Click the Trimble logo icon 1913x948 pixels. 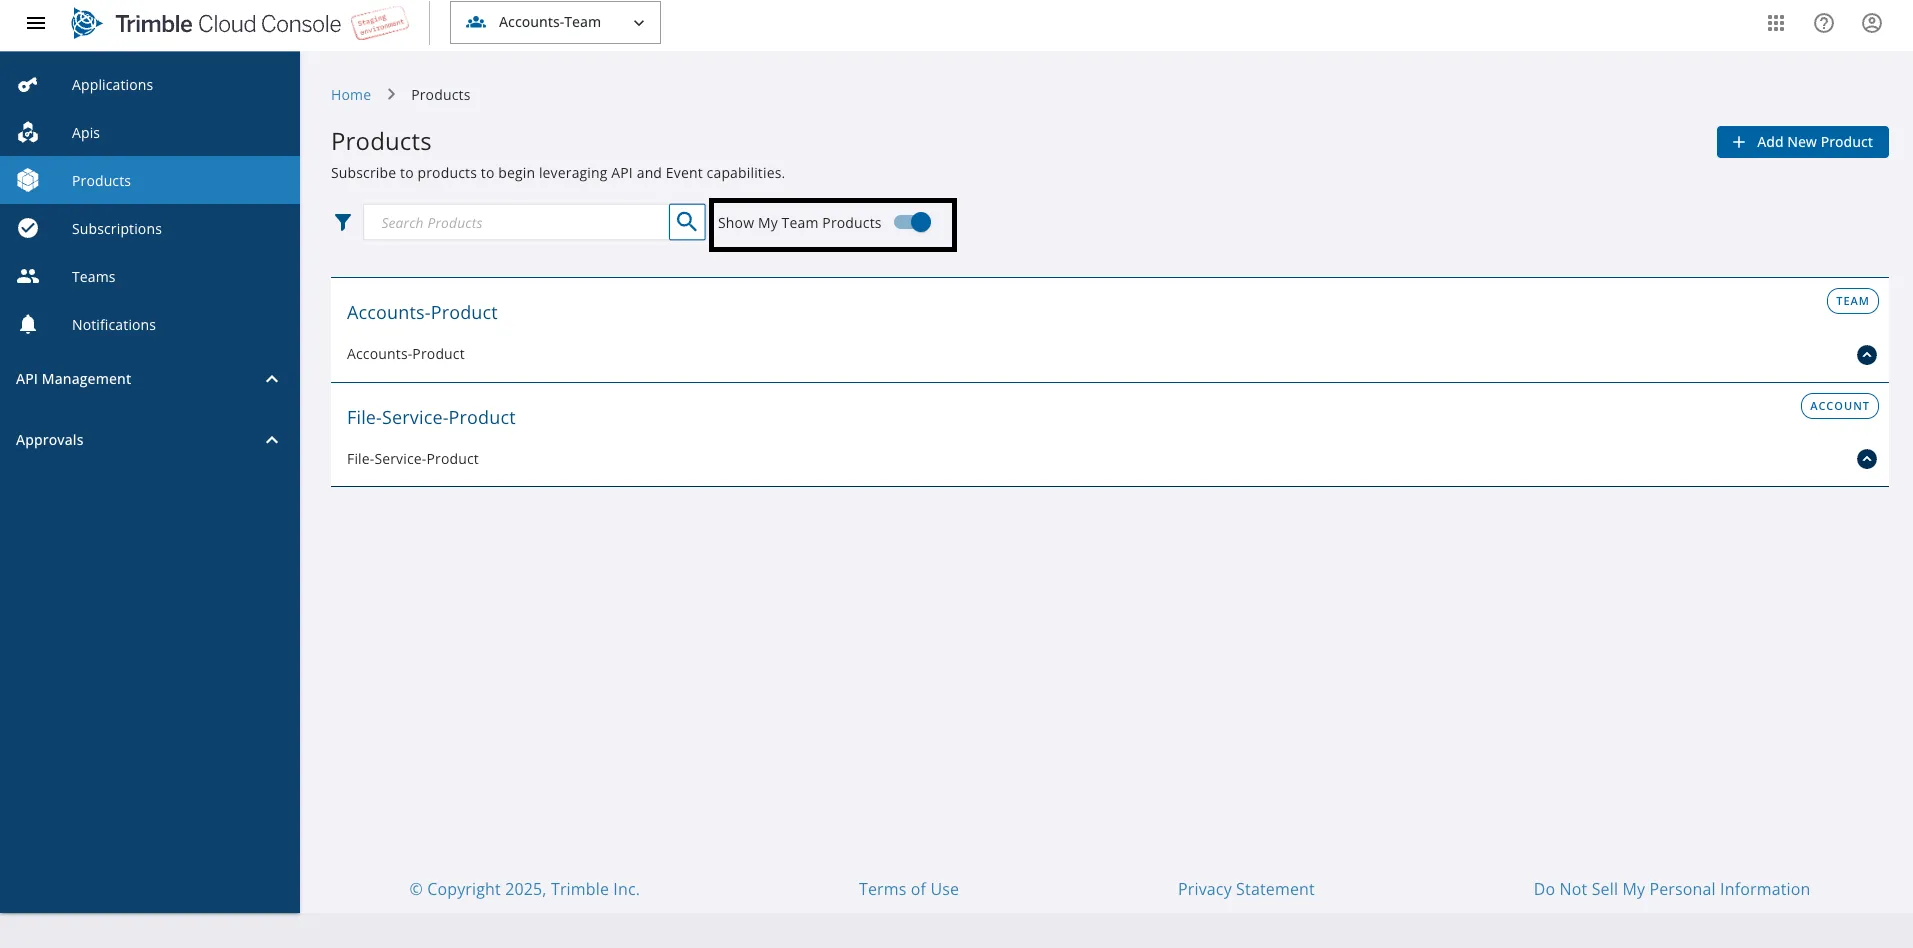click(x=87, y=23)
